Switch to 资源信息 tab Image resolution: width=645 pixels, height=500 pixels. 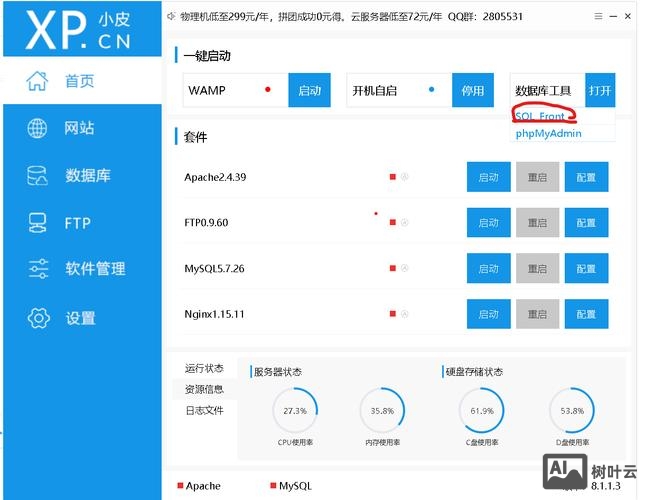pyautogui.click(x=204, y=389)
